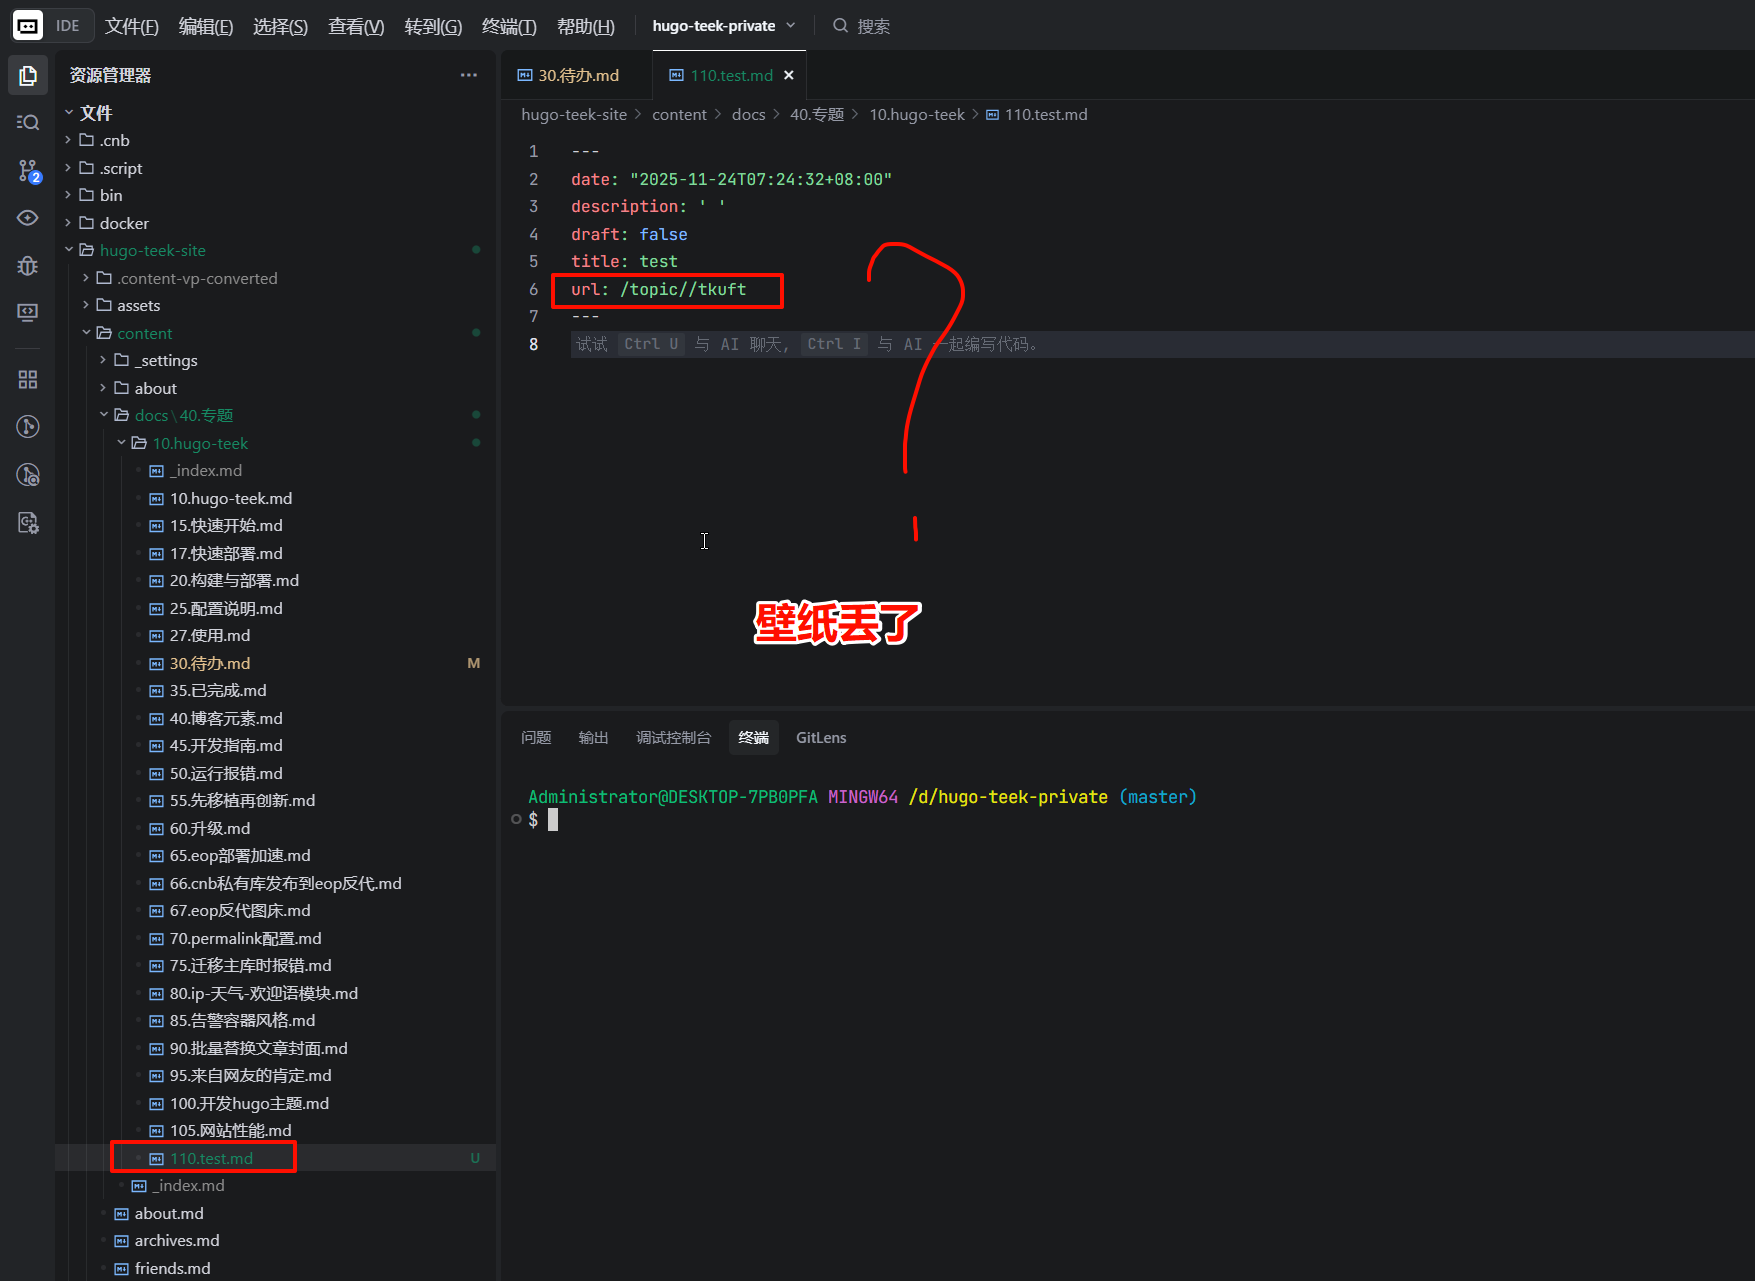This screenshot has width=1755, height=1281.
Task: Click the explorer panel more actions ellipsis
Action: (x=468, y=76)
